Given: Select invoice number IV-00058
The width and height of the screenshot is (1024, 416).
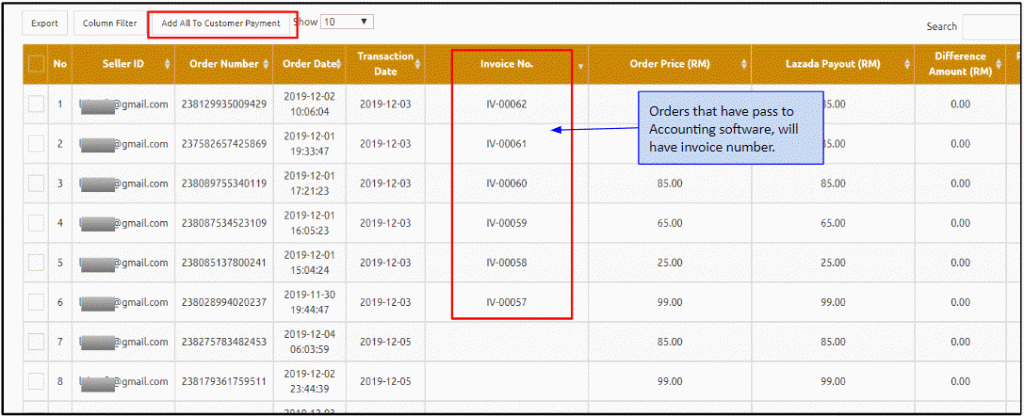Looking at the screenshot, I should tap(507, 263).
